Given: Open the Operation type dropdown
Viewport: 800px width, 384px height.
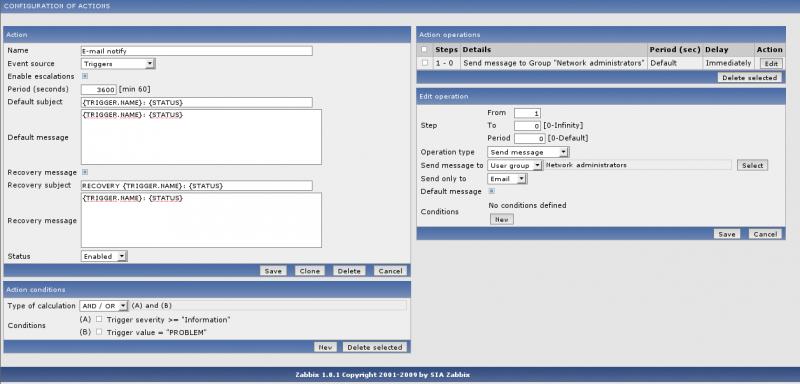Looking at the screenshot, I should pos(528,152).
